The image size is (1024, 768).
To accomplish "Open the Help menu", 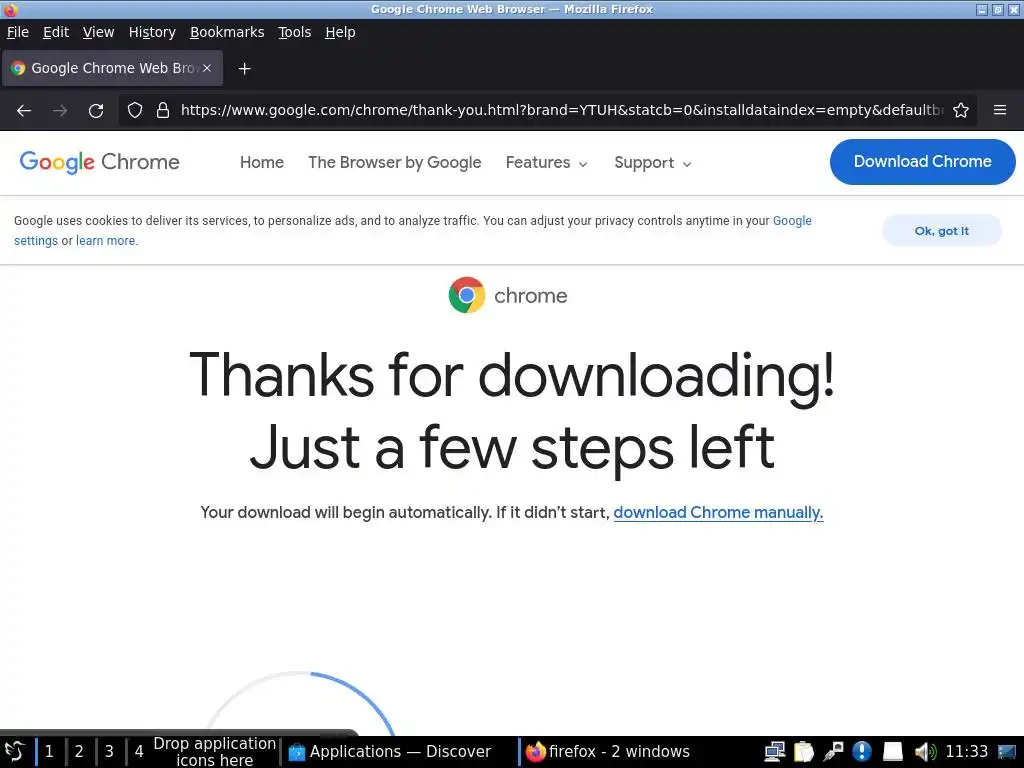I will pyautogui.click(x=340, y=32).
